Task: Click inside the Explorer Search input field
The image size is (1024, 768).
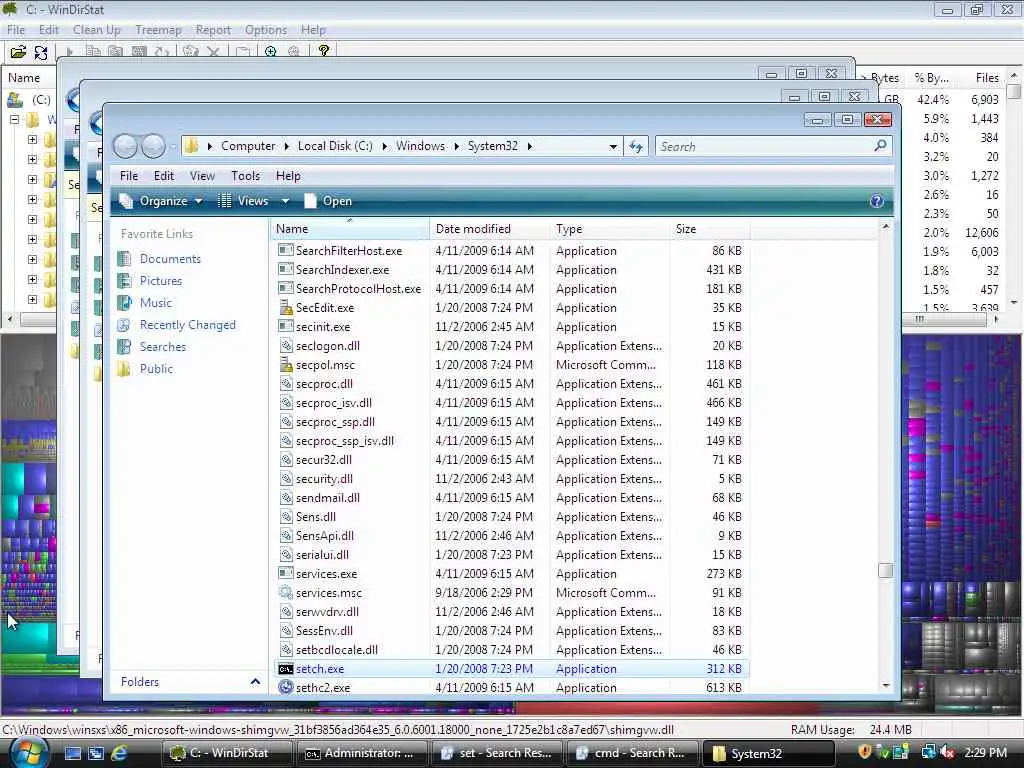Action: pos(764,146)
